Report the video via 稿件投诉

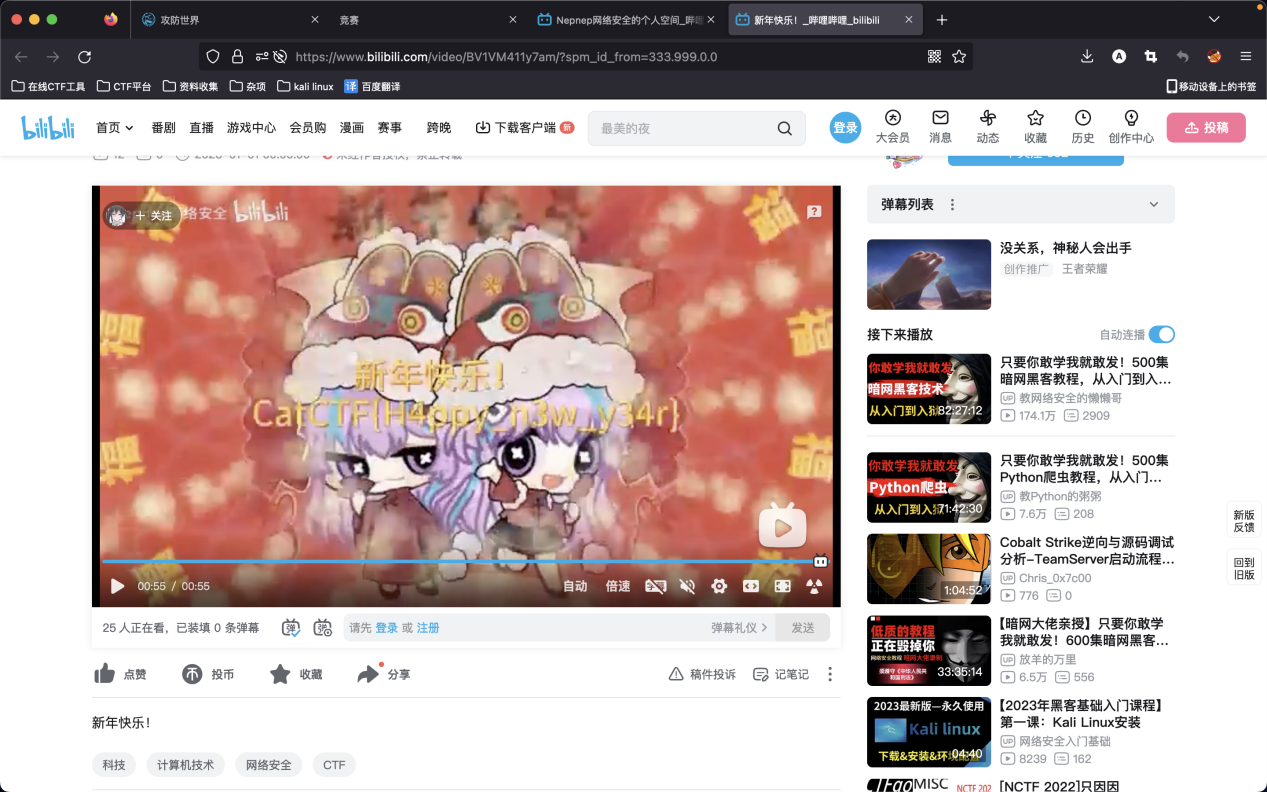(702, 674)
